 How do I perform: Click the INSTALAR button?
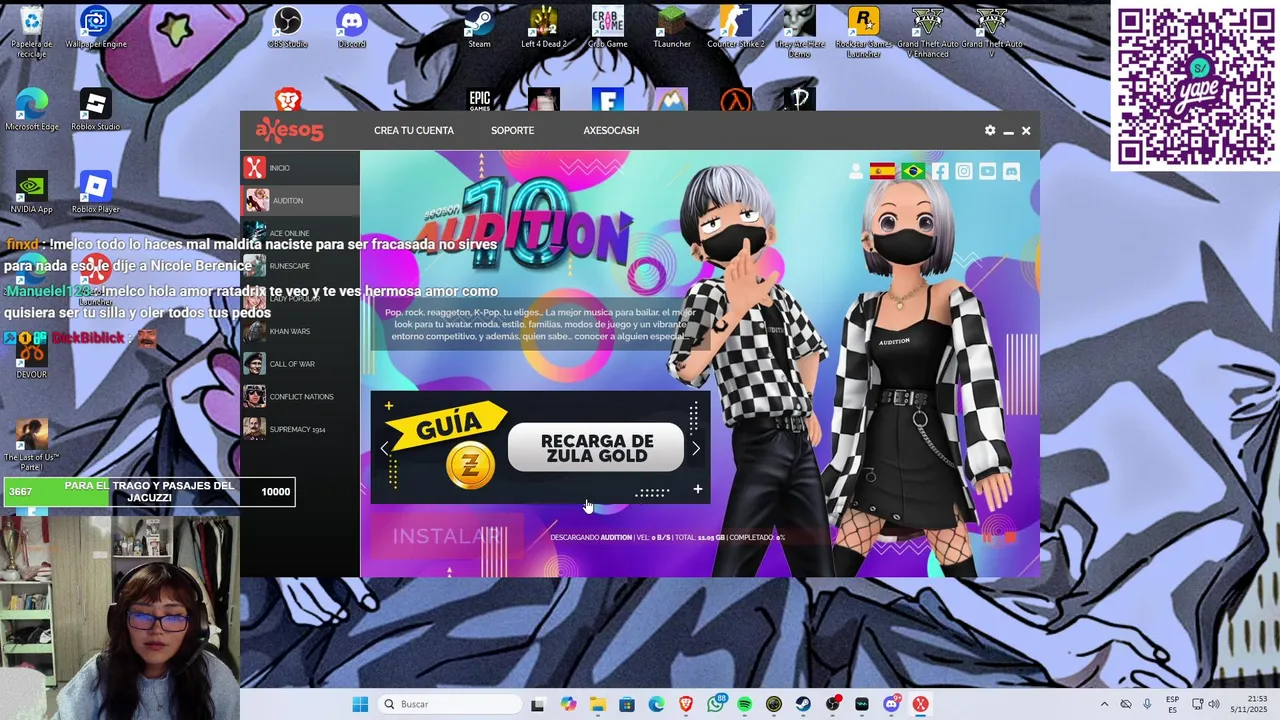446,537
